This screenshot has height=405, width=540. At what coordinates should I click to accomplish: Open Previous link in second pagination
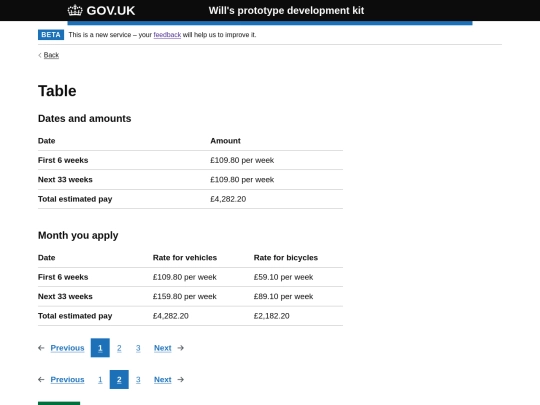point(67,380)
